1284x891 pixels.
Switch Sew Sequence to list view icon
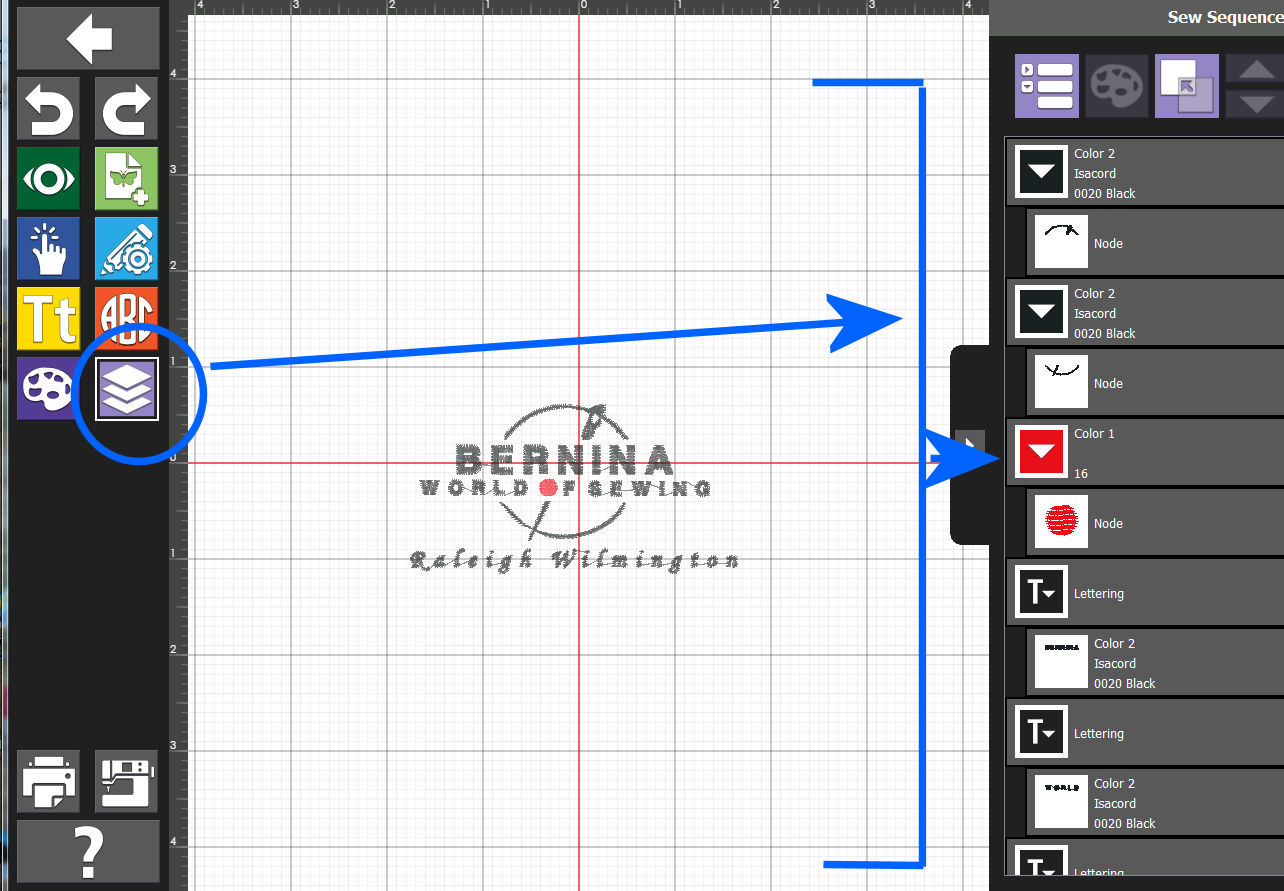point(1047,86)
